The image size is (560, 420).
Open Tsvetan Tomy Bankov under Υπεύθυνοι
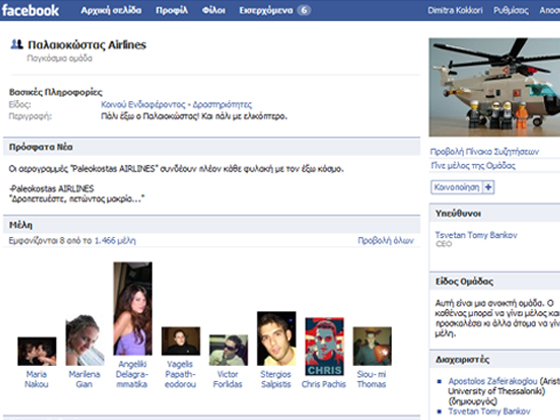coord(476,235)
